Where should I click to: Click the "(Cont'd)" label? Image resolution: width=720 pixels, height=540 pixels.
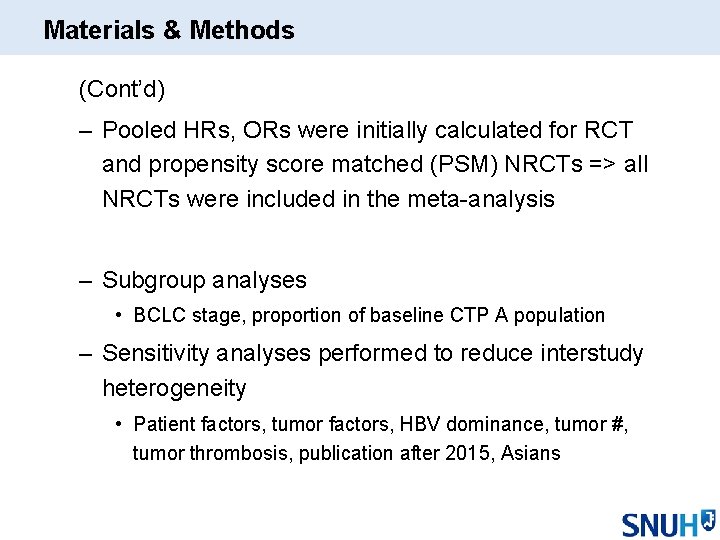click(x=122, y=90)
